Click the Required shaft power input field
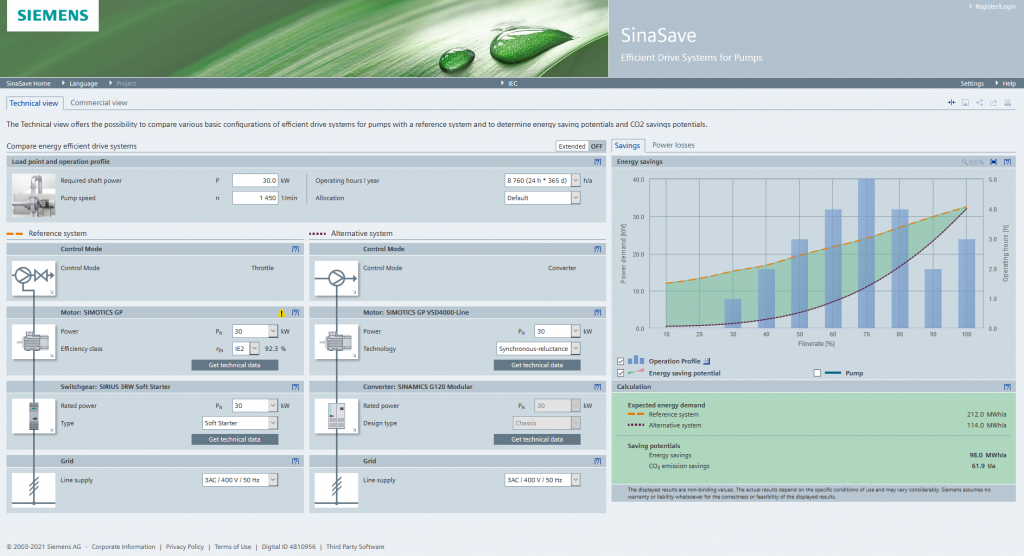Image resolution: width=1024 pixels, height=556 pixels. 255,180
